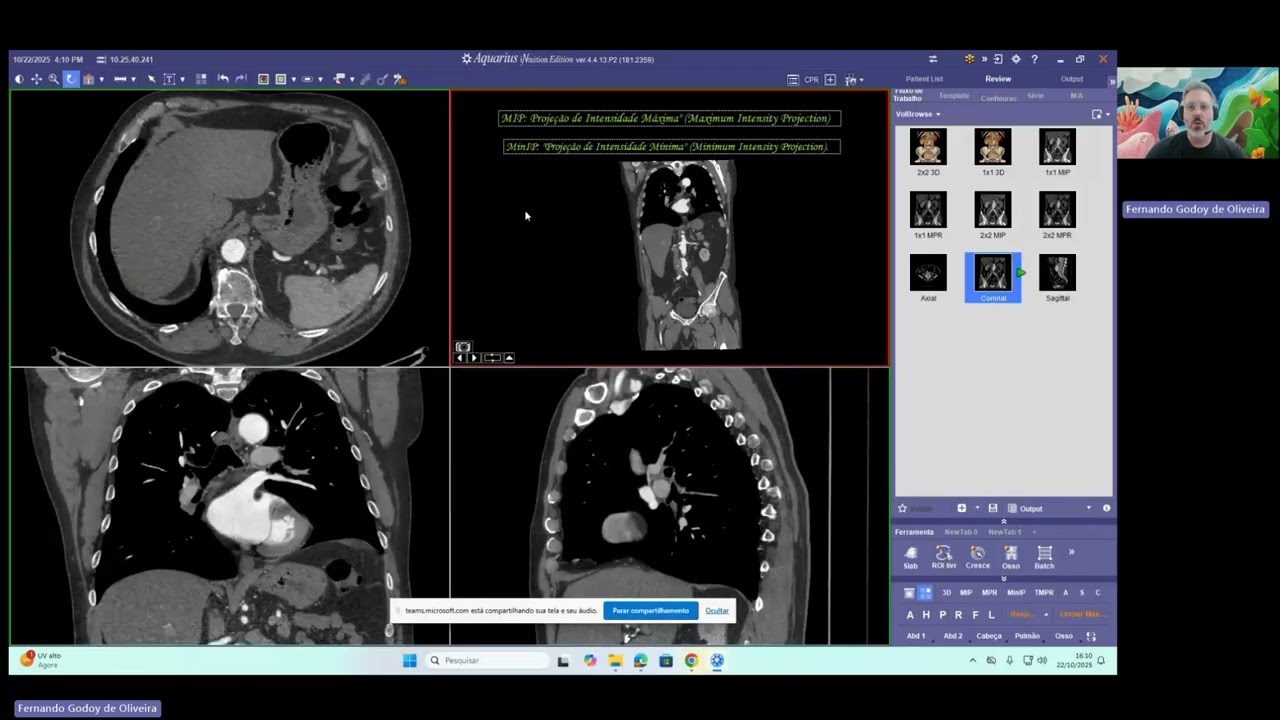Switch to the Patient List tab
The image size is (1280, 720).
click(924, 79)
